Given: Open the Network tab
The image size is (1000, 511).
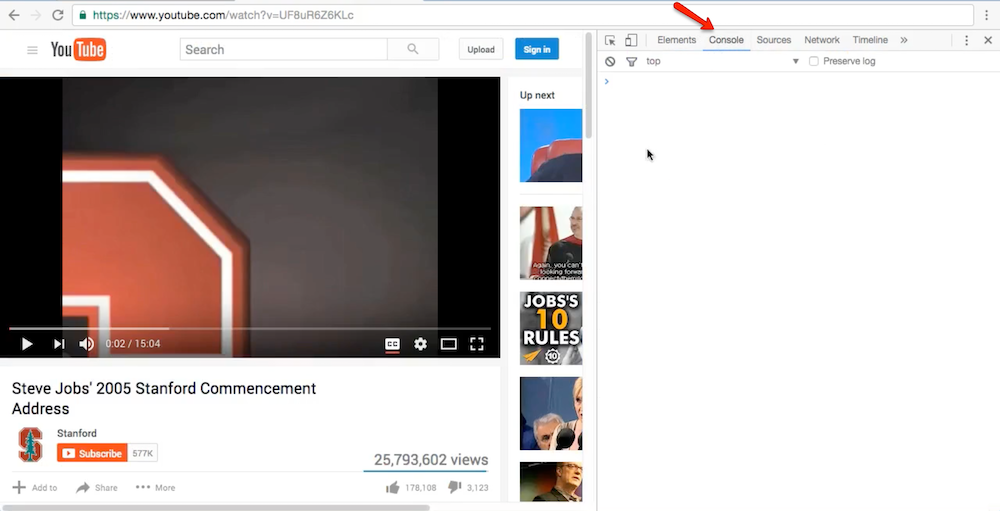Looking at the screenshot, I should (821, 40).
